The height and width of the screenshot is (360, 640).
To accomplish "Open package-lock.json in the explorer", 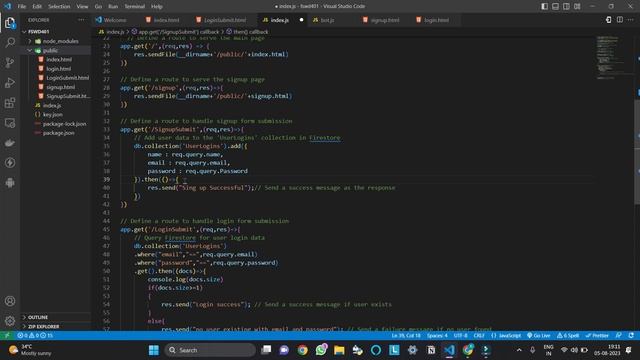I will click(64, 124).
